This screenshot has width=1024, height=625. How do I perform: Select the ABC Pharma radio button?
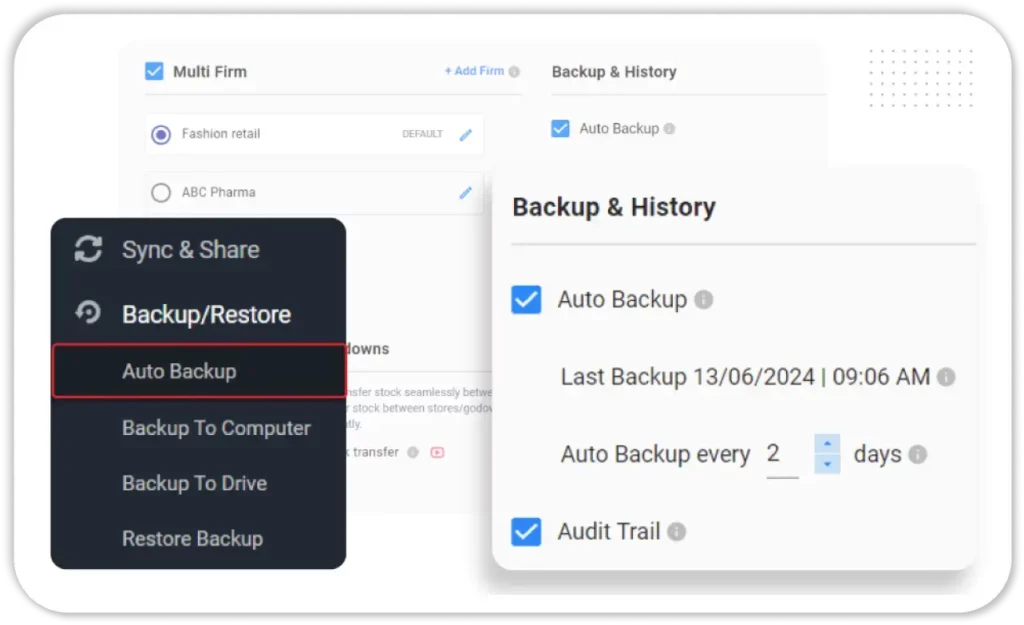161,193
